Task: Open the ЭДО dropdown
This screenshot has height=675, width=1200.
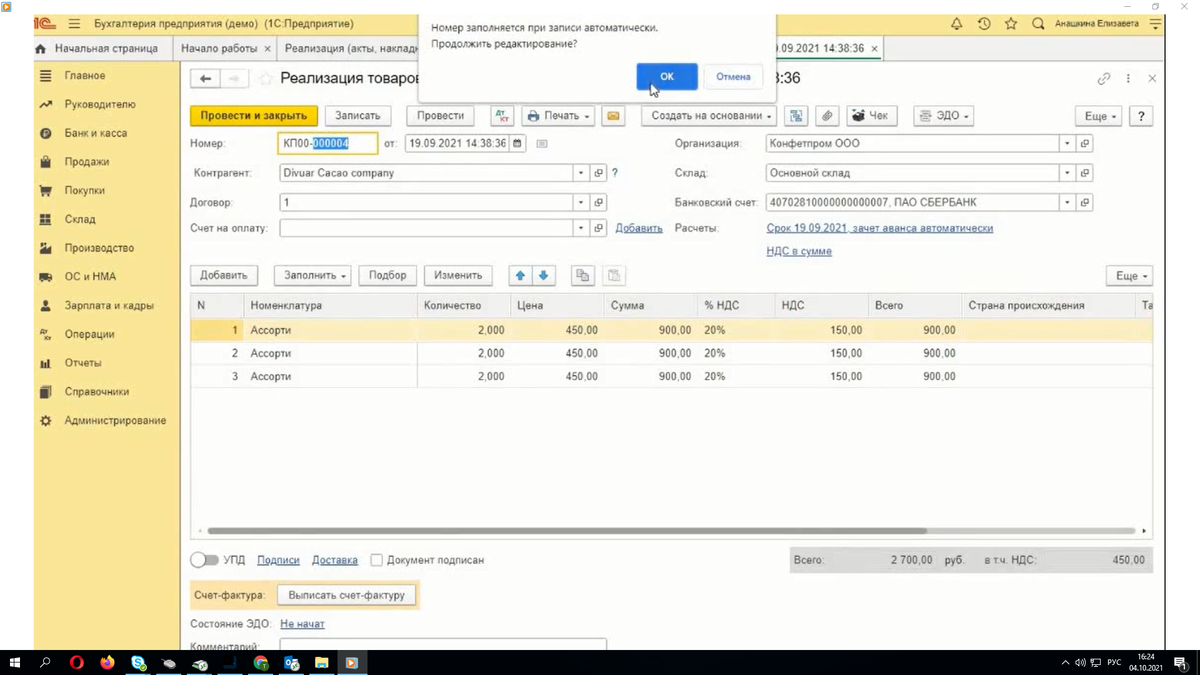Action: pyautogui.click(x=943, y=116)
